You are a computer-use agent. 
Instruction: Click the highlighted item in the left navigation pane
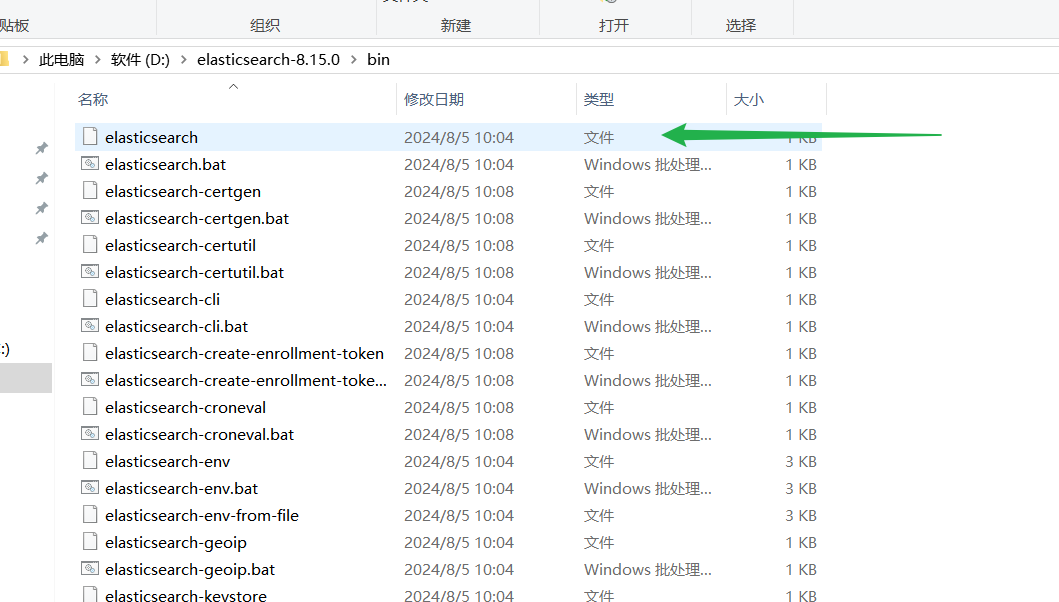point(26,378)
